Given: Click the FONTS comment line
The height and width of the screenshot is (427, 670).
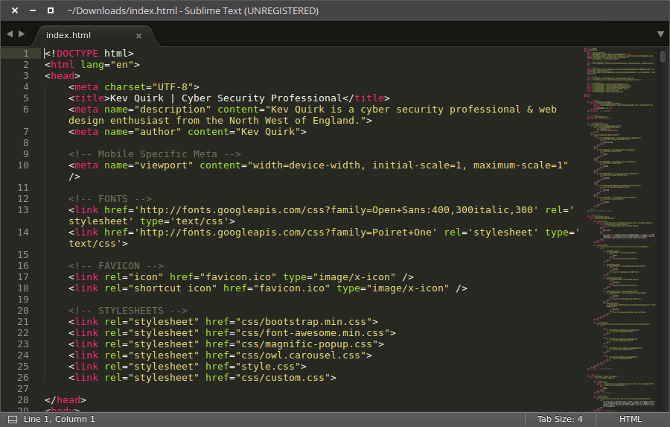Looking at the screenshot, I should click(110, 199).
